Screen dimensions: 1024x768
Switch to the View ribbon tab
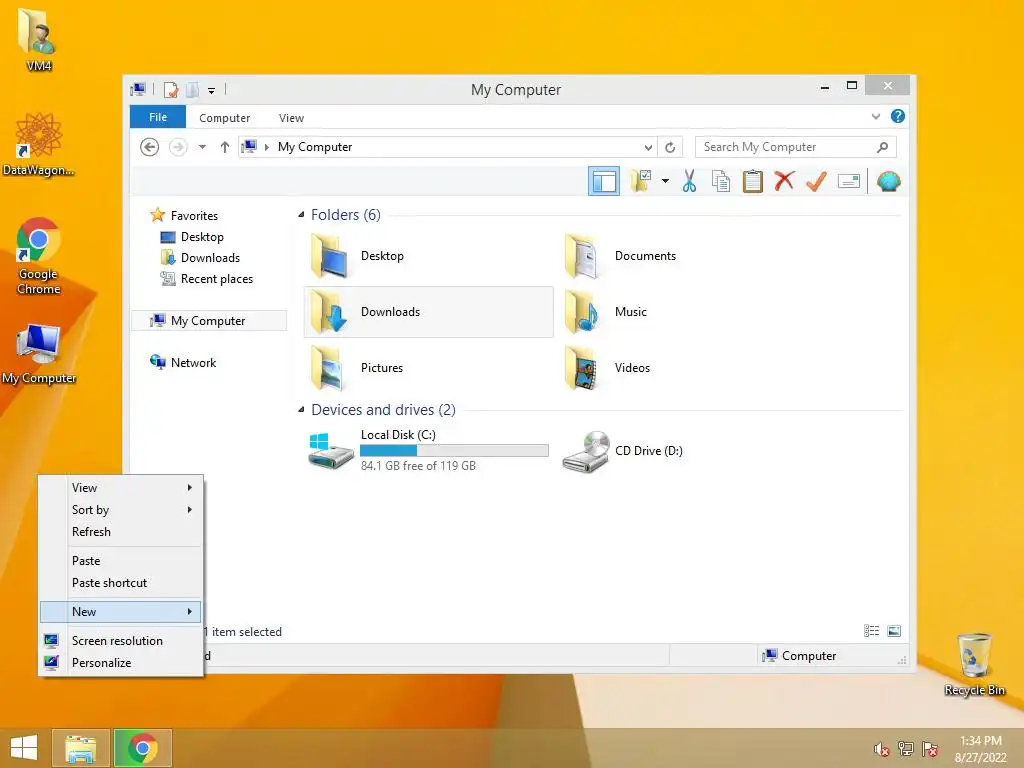(291, 118)
